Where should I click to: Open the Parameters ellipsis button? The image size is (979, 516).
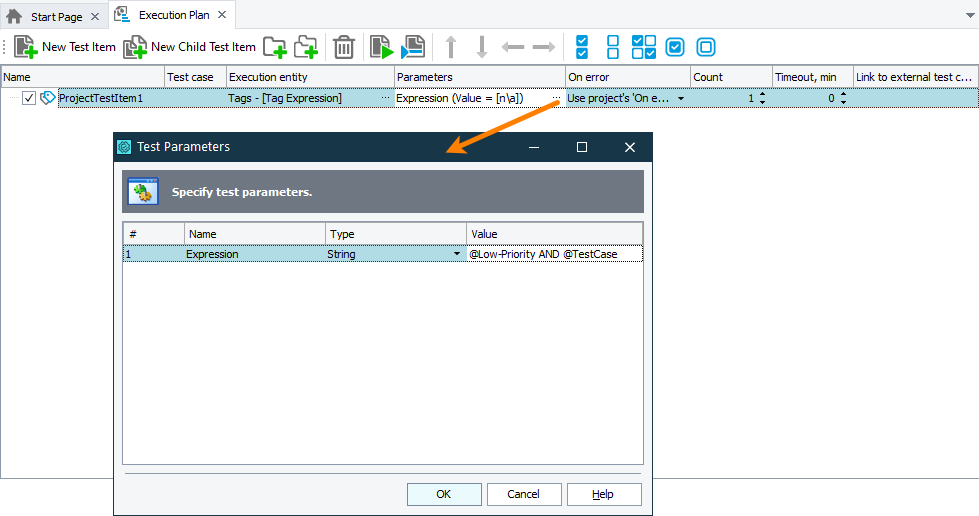coord(556,98)
